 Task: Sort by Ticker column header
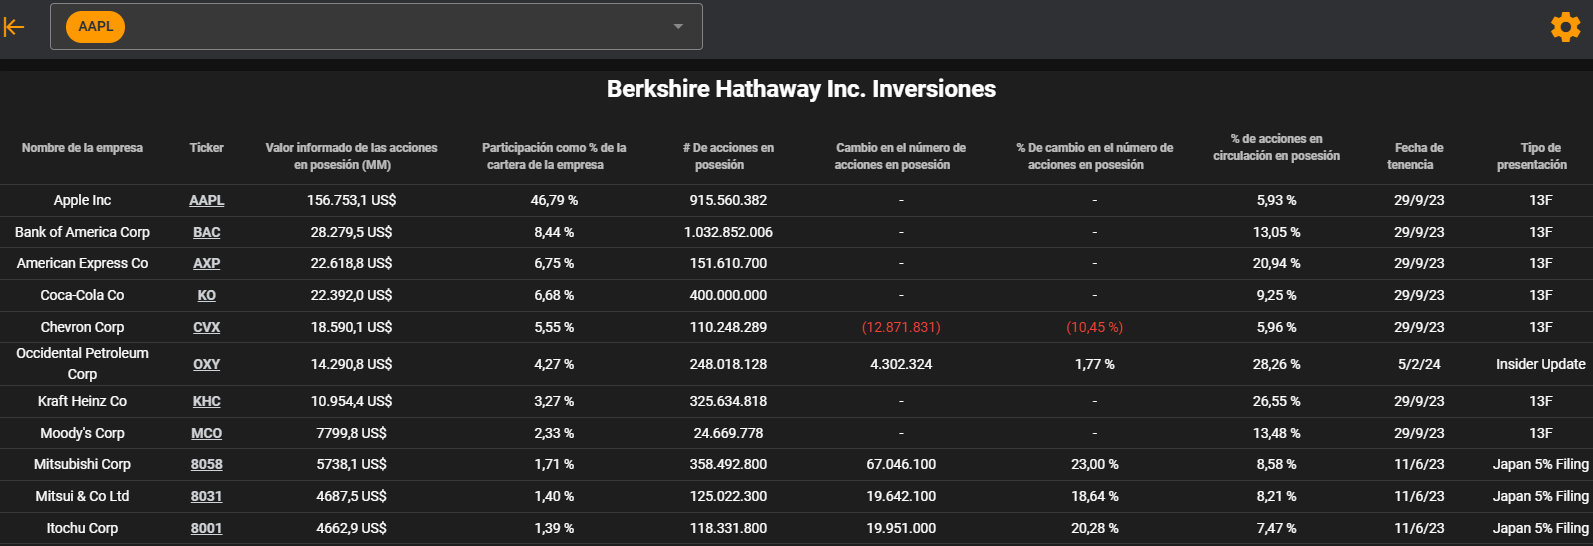pyautogui.click(x=207, y=148)
